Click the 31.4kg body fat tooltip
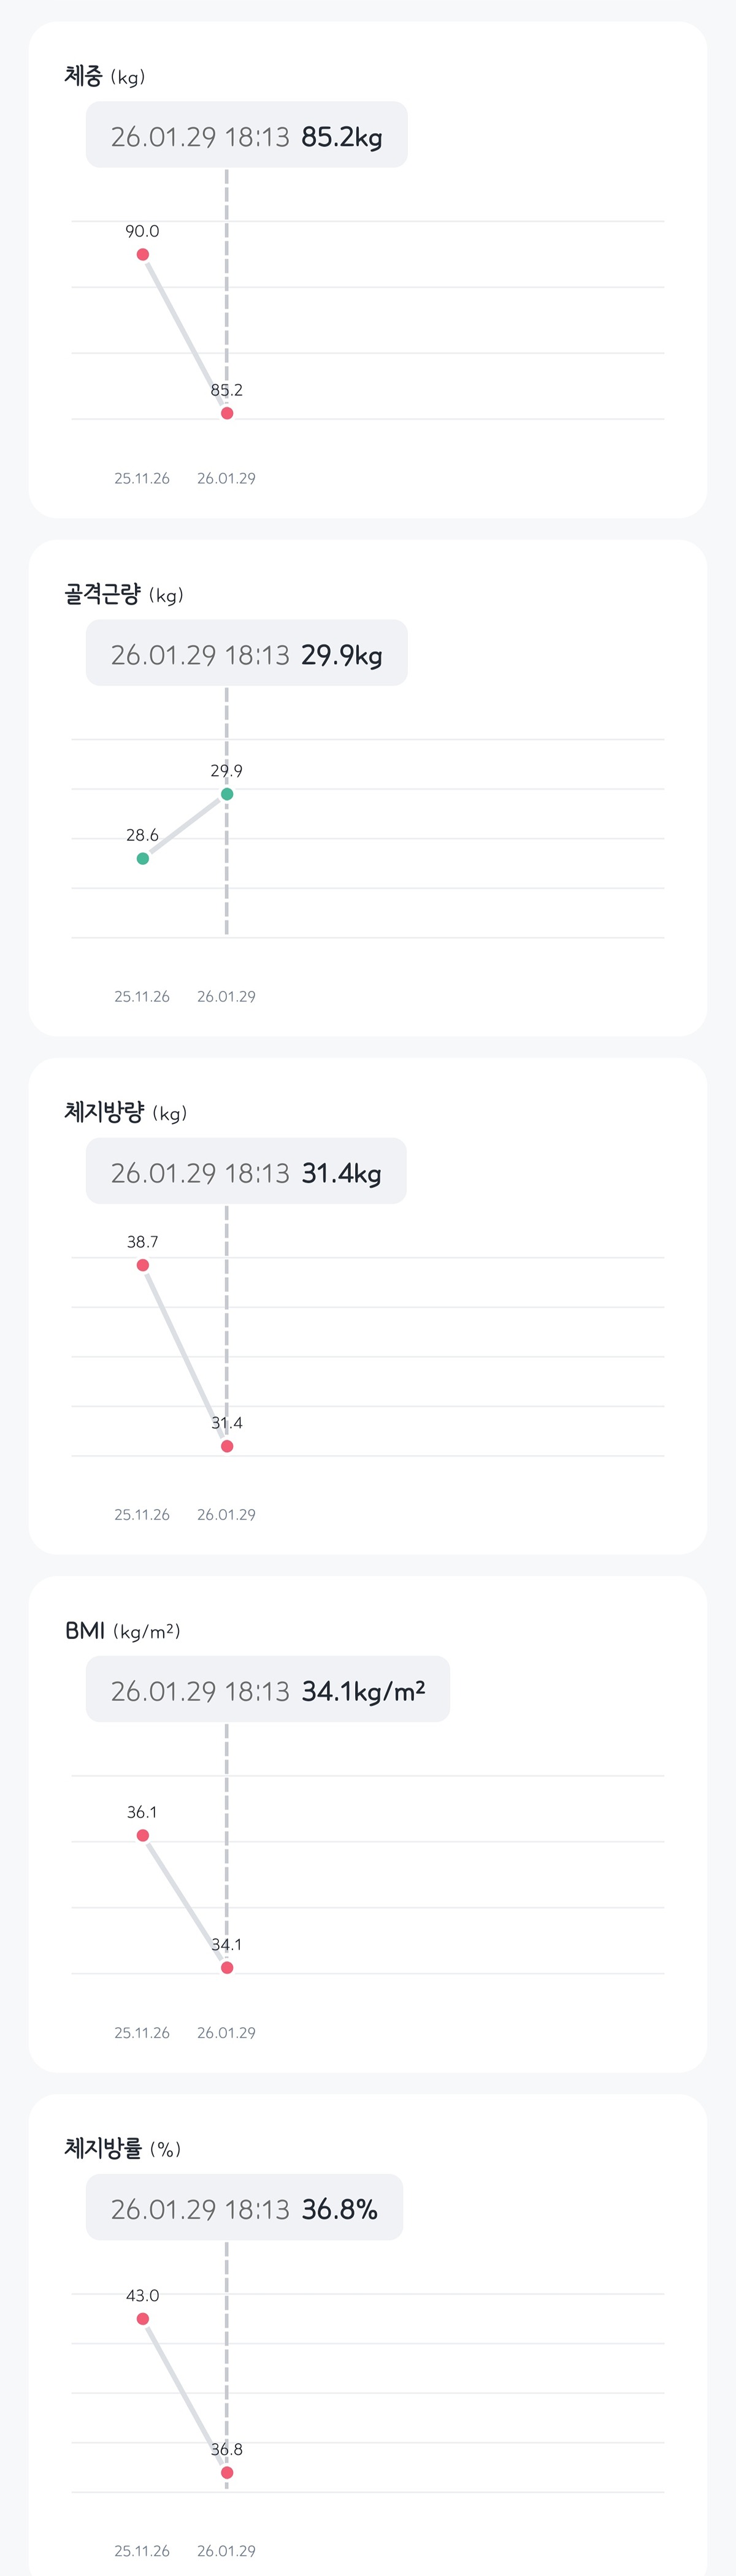Viewport: 736px width, 2576px height. tap(246, 1171)
